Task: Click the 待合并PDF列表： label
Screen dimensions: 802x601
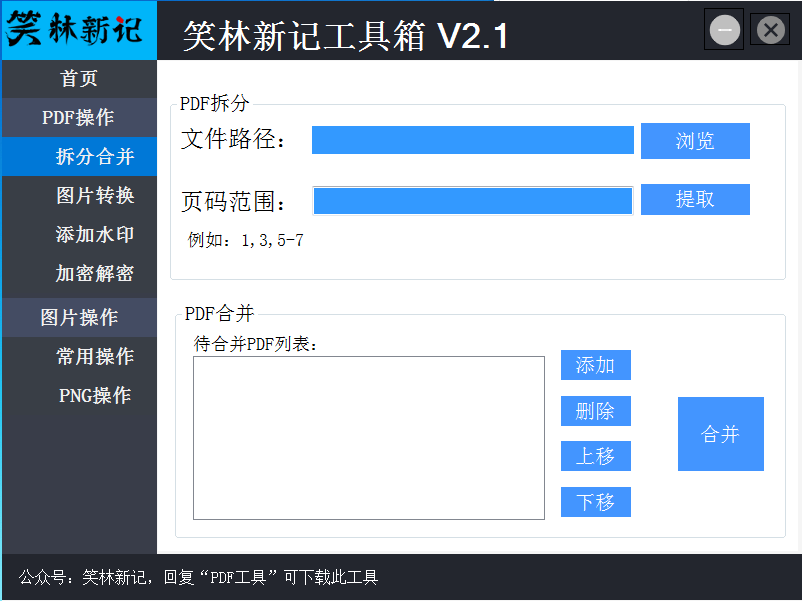Action: (256, 344)
